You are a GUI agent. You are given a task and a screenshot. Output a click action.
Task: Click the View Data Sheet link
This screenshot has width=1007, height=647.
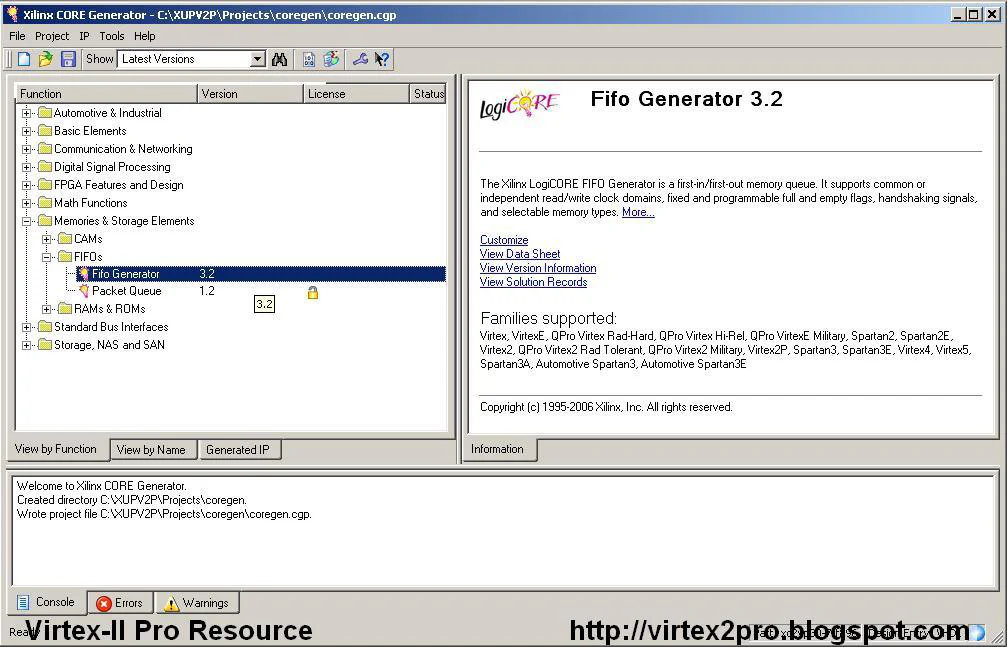[520, 254]
